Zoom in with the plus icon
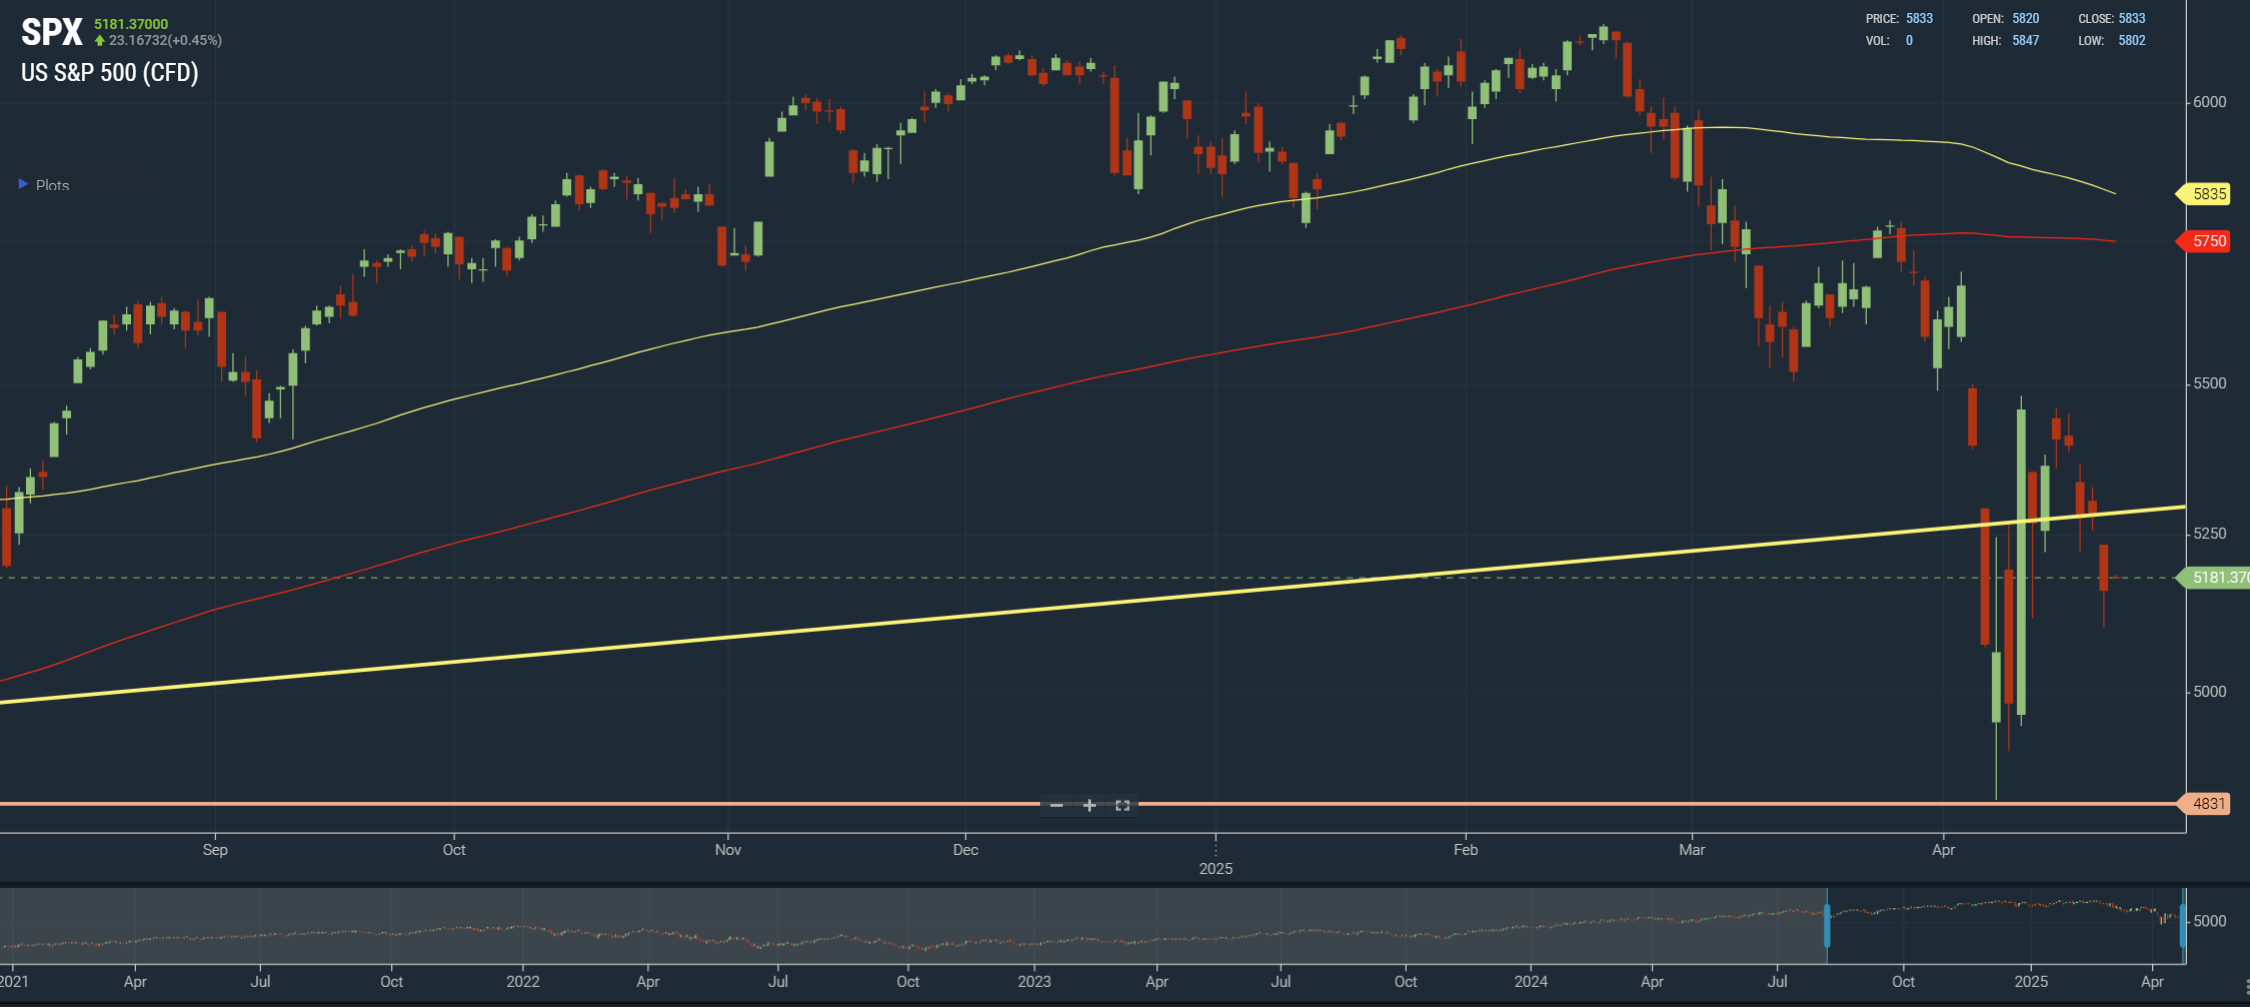2250x1007 pixels. coord(1090,805)
